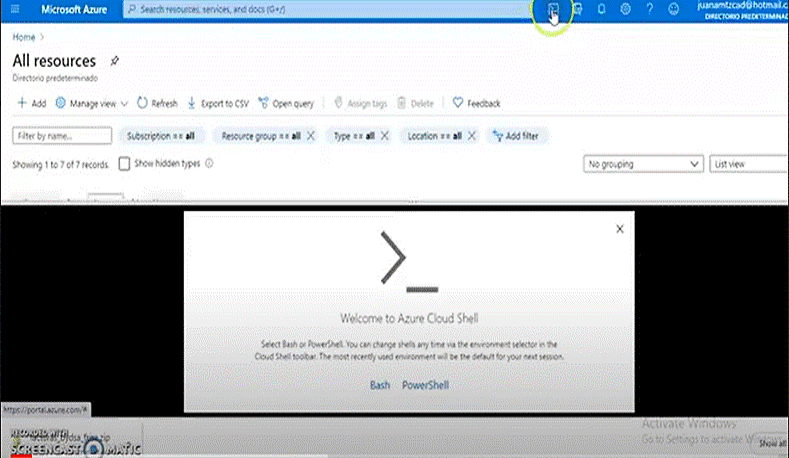Viewport: 789px width, 458px height.
Task: Close the Cloud Shell welcome dialog
Action: pos(620,229)
